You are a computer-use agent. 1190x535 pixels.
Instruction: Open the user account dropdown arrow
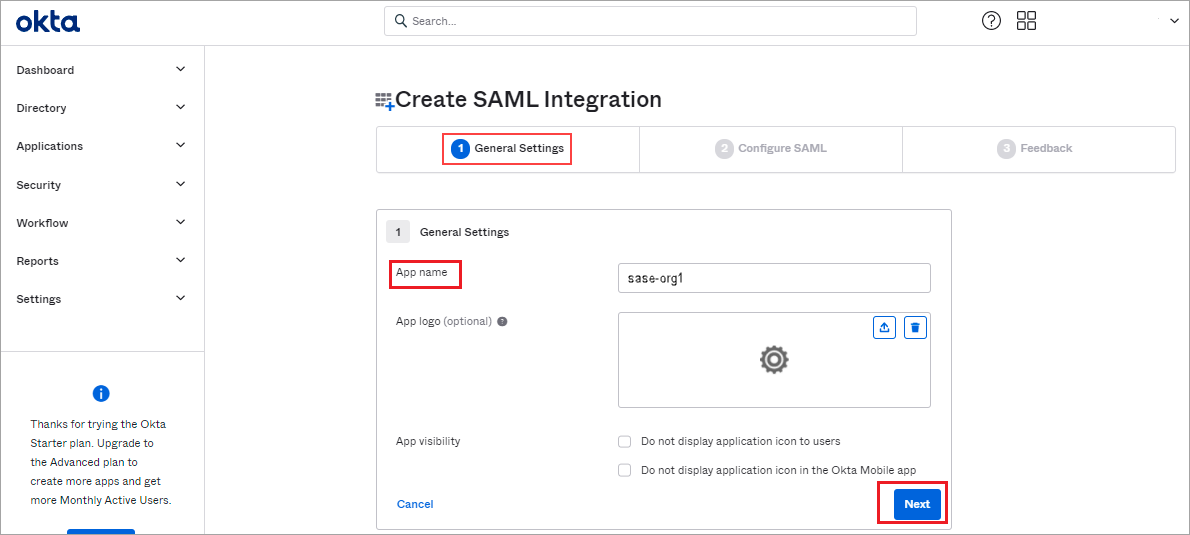(x=1174, y=21)
